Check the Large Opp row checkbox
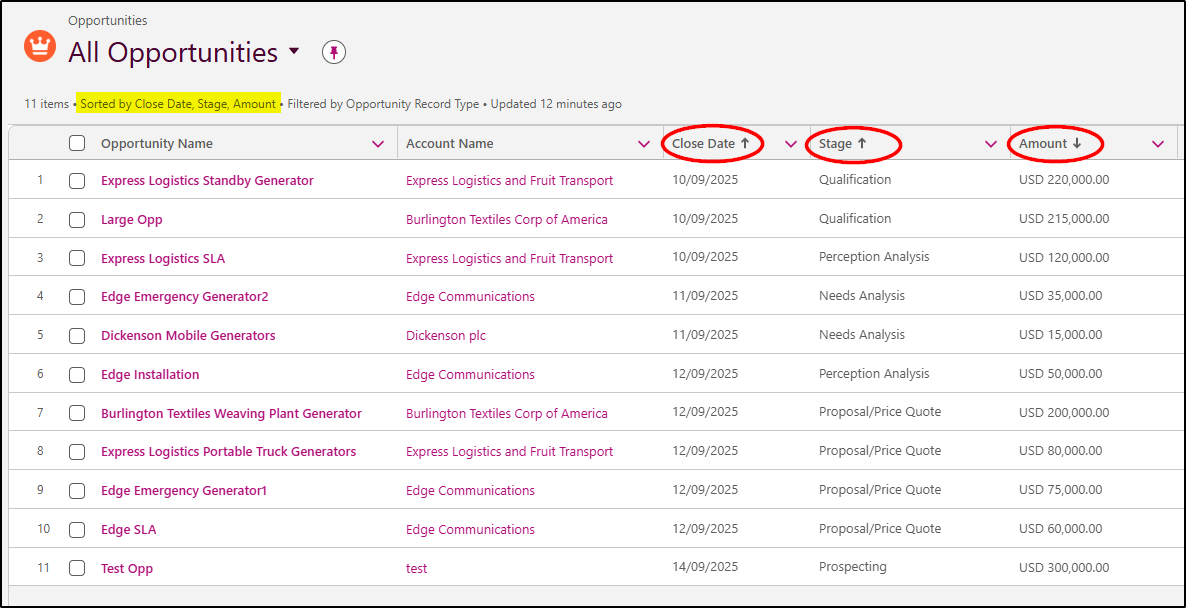Viewport: 1186px width, 608px height. pos(77,220)
